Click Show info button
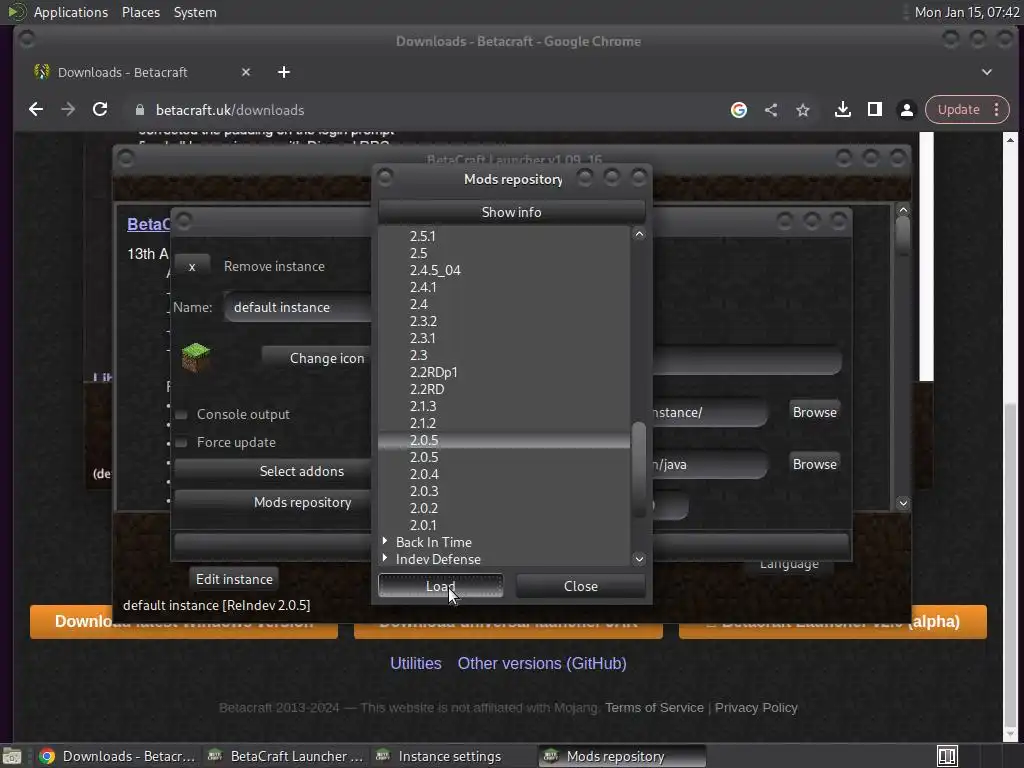The image size is (1024, 768). (511, 212)
